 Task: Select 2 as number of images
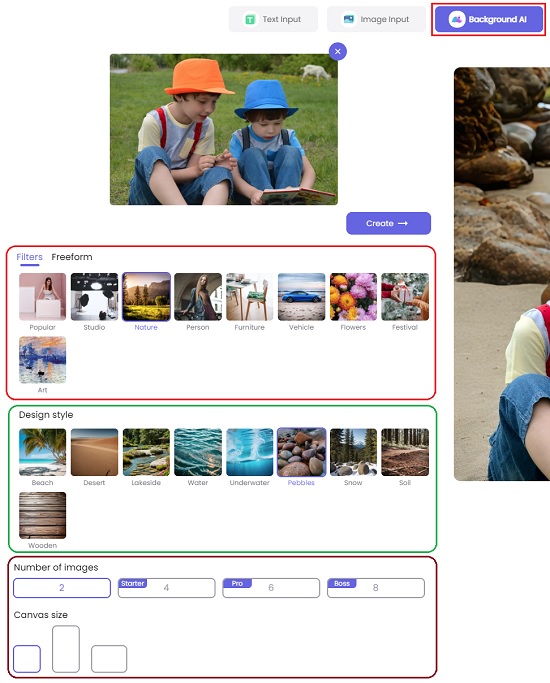[x=62, y=588]
